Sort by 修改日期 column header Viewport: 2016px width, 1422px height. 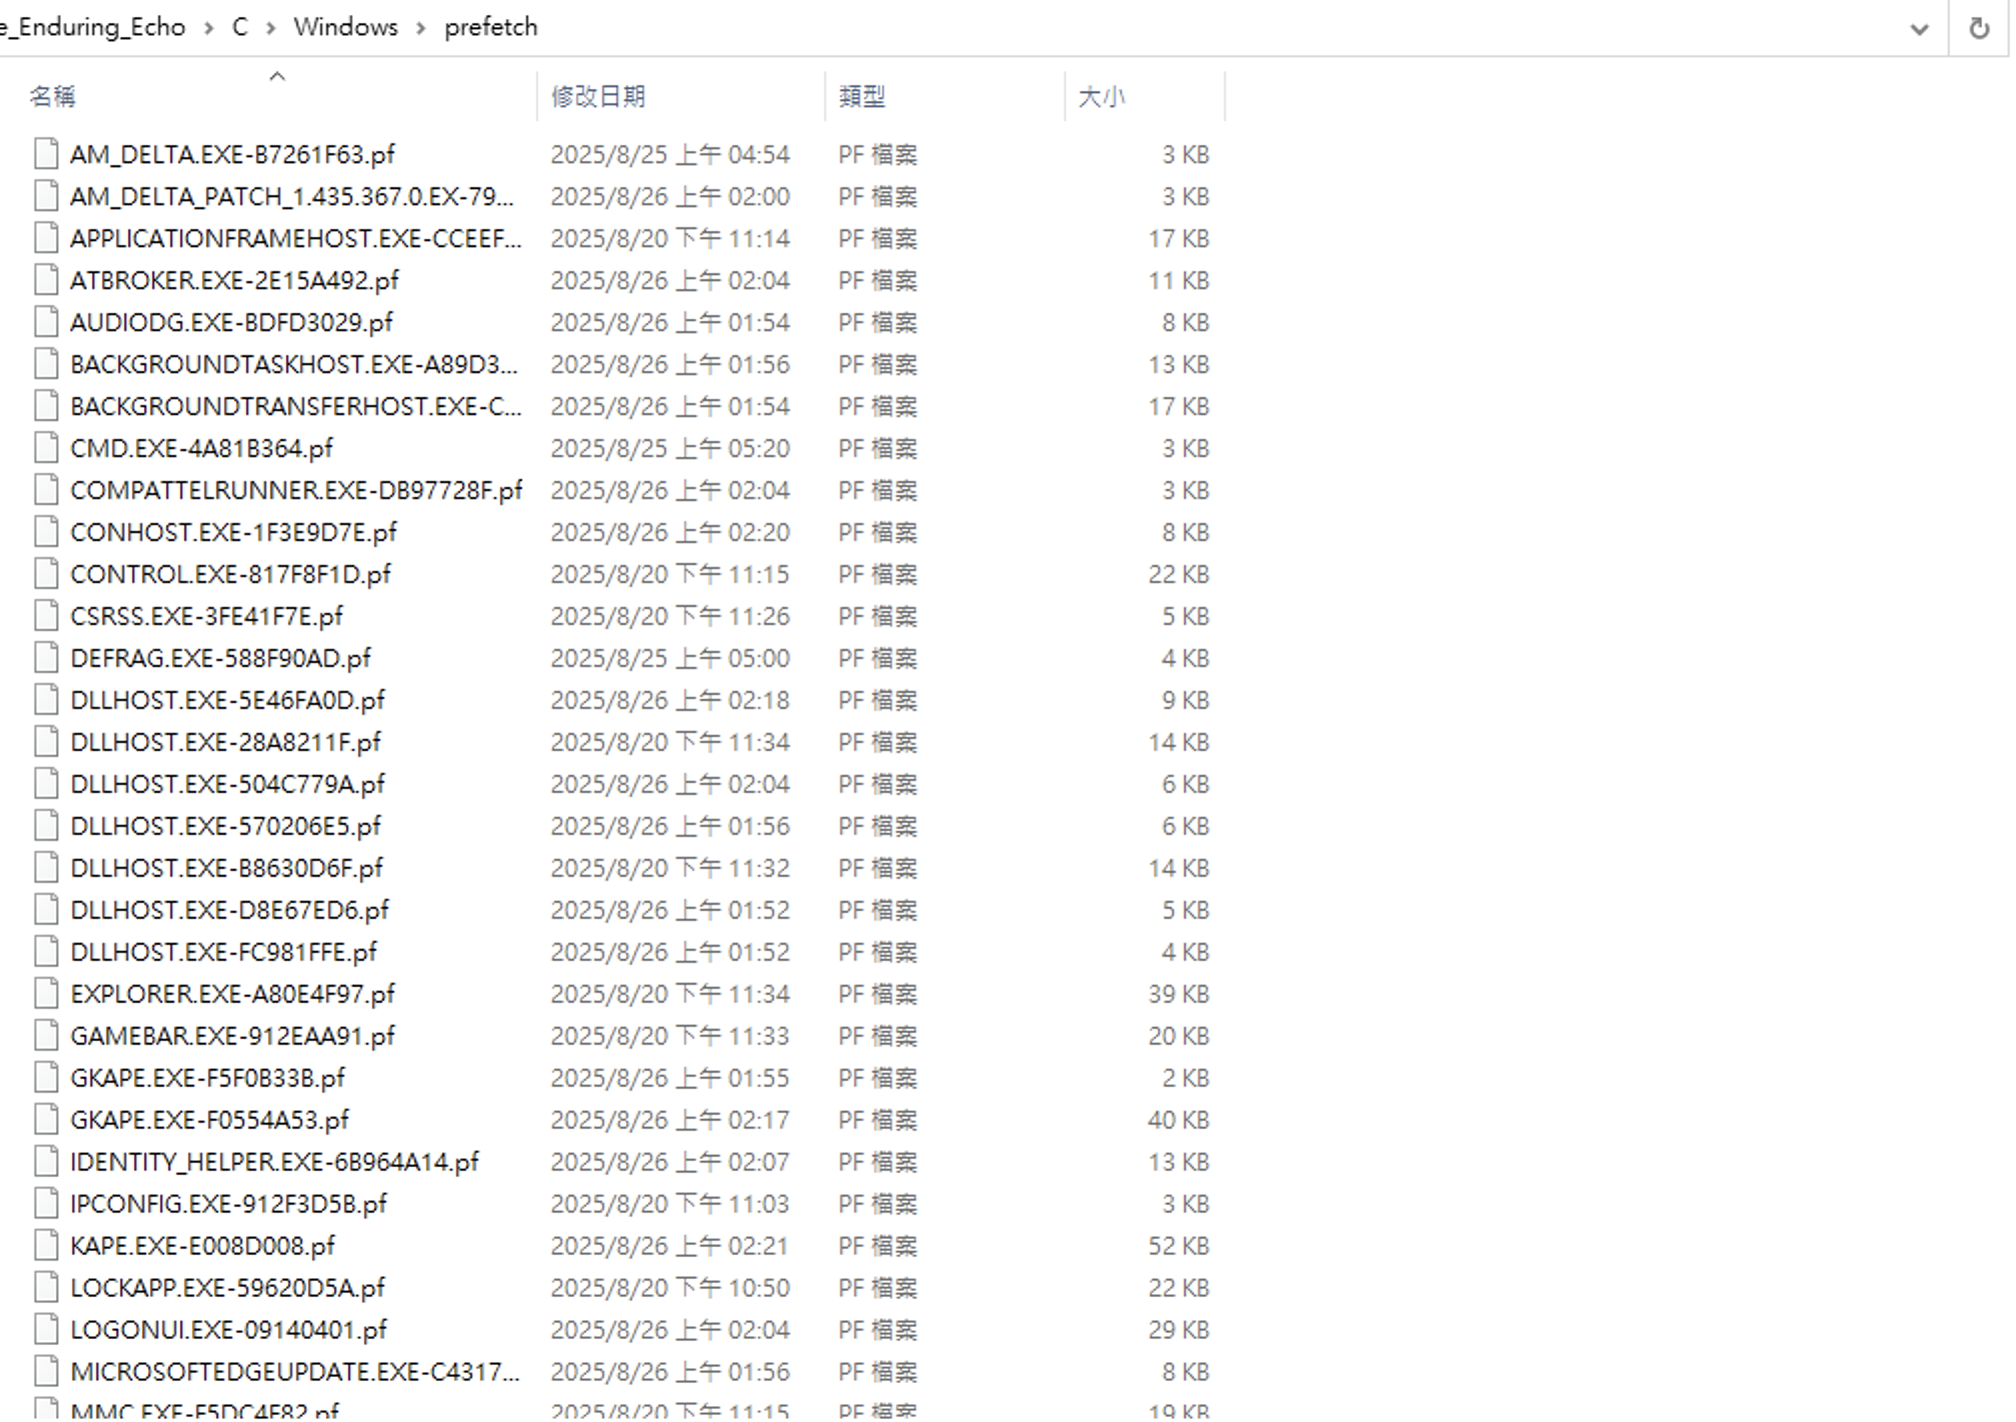(x=598, y=96)
